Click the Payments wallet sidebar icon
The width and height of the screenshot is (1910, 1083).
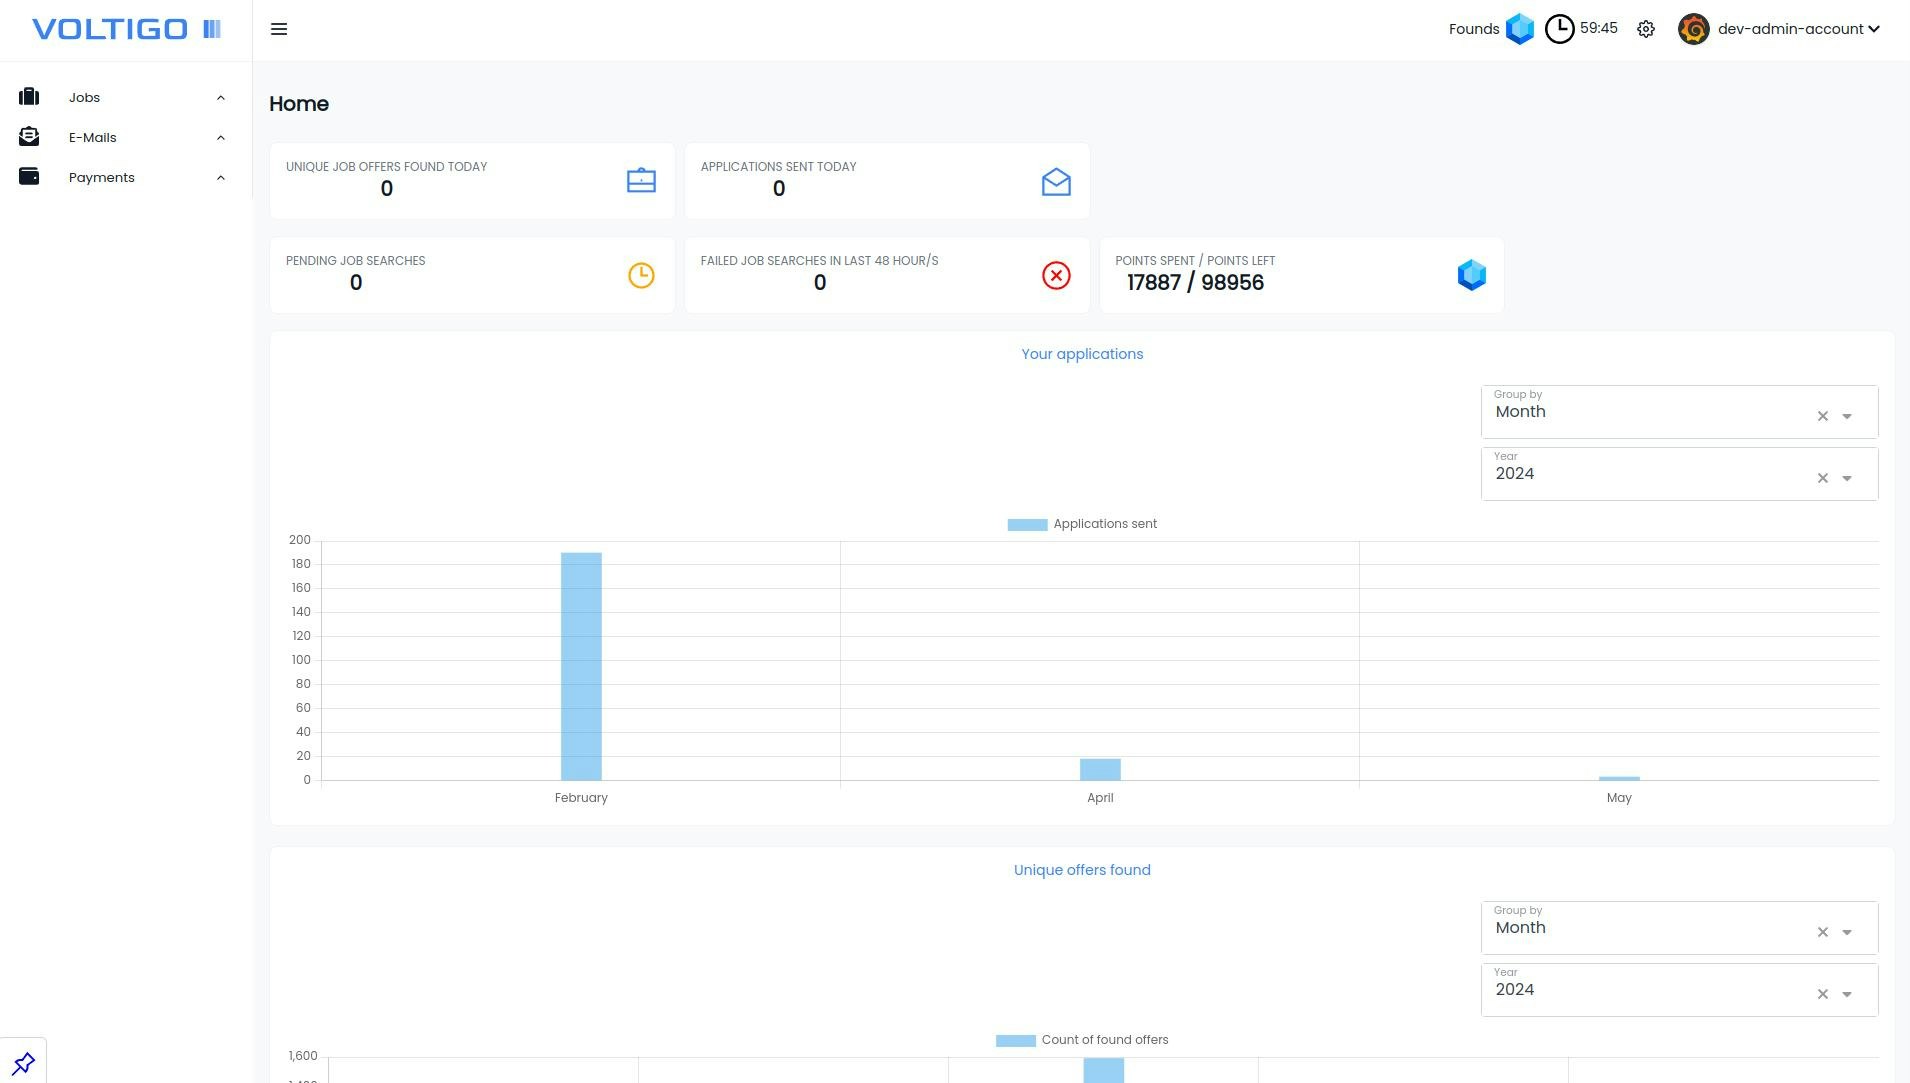pyautogui.click(x=29, y=177)
